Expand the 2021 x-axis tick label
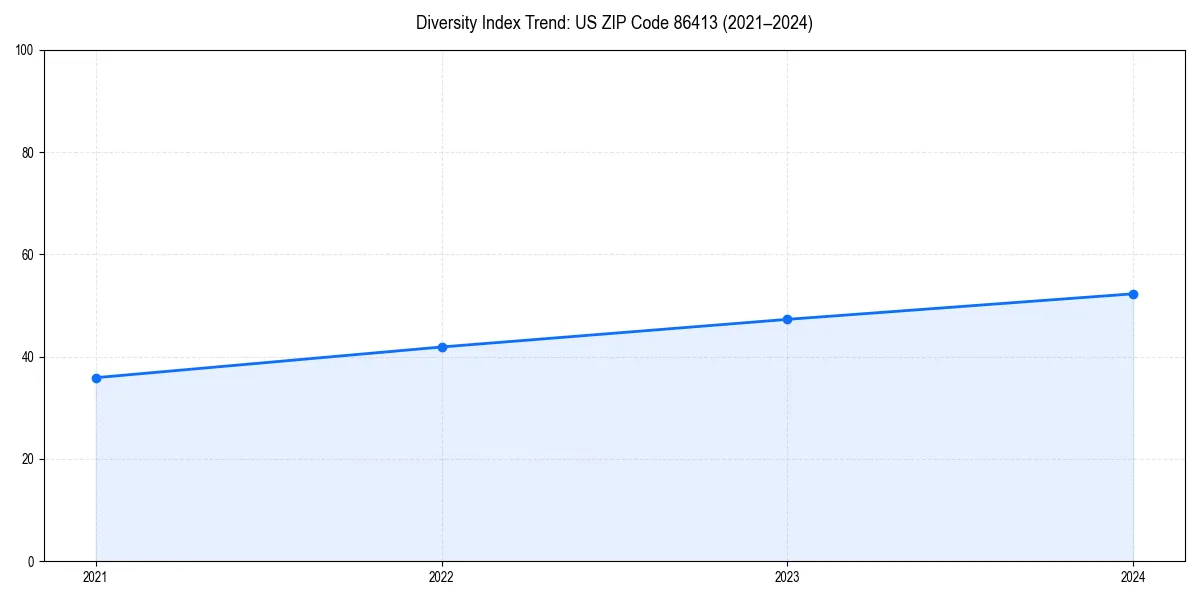This screenshot has width=1200, height=600. tap(95, 577)
